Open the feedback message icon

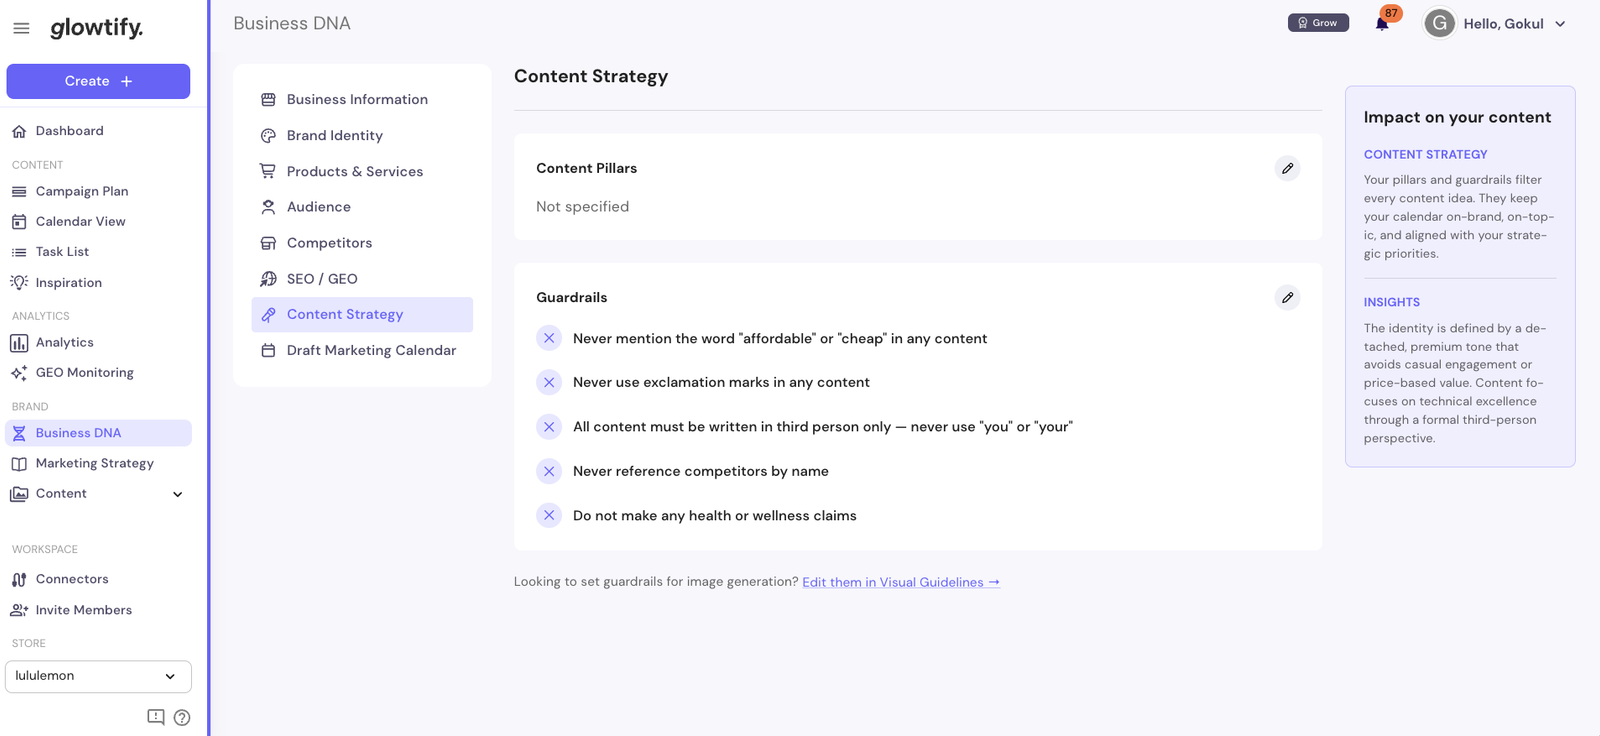pyautogui.click(x=156, y=717)
